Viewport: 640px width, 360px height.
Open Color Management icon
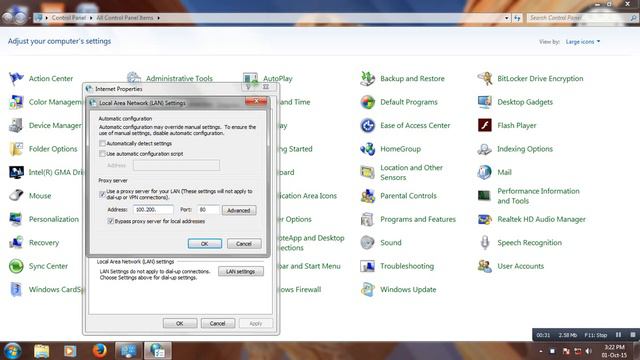pos(16,102)
